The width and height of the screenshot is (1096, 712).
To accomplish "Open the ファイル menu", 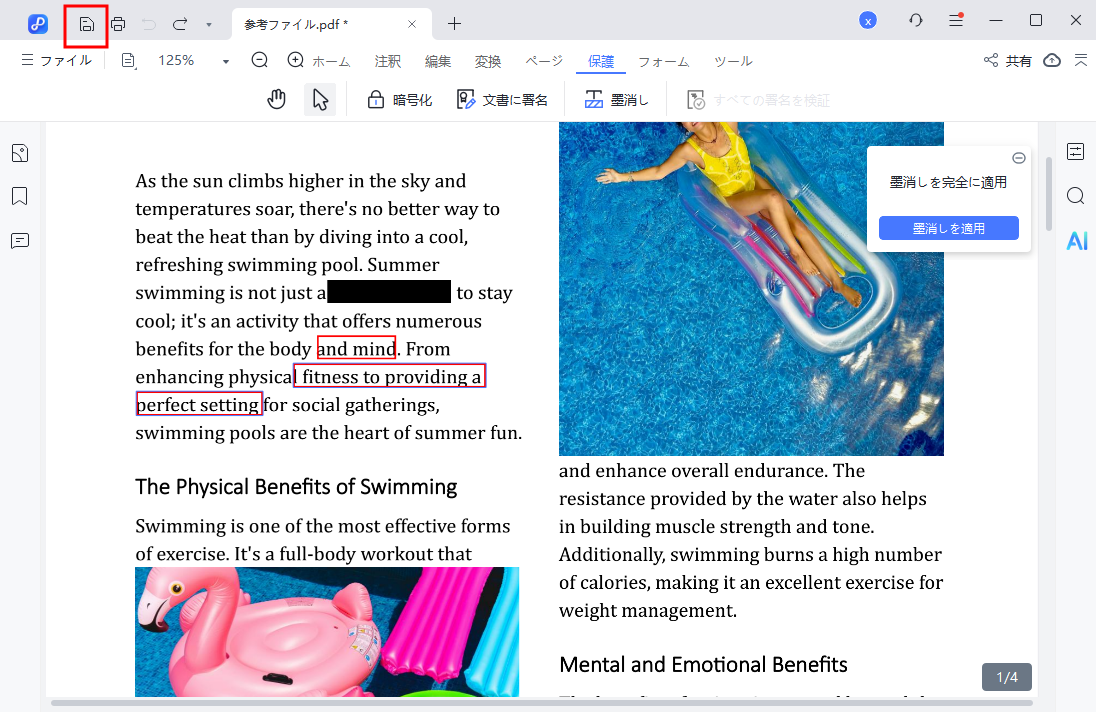I will pos(57,61).
